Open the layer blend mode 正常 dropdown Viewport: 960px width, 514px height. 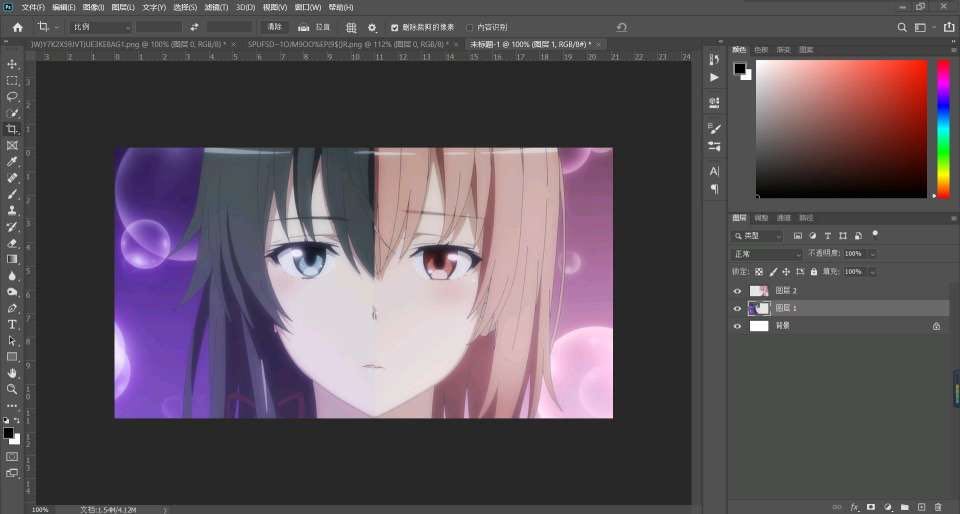[767, 253]
